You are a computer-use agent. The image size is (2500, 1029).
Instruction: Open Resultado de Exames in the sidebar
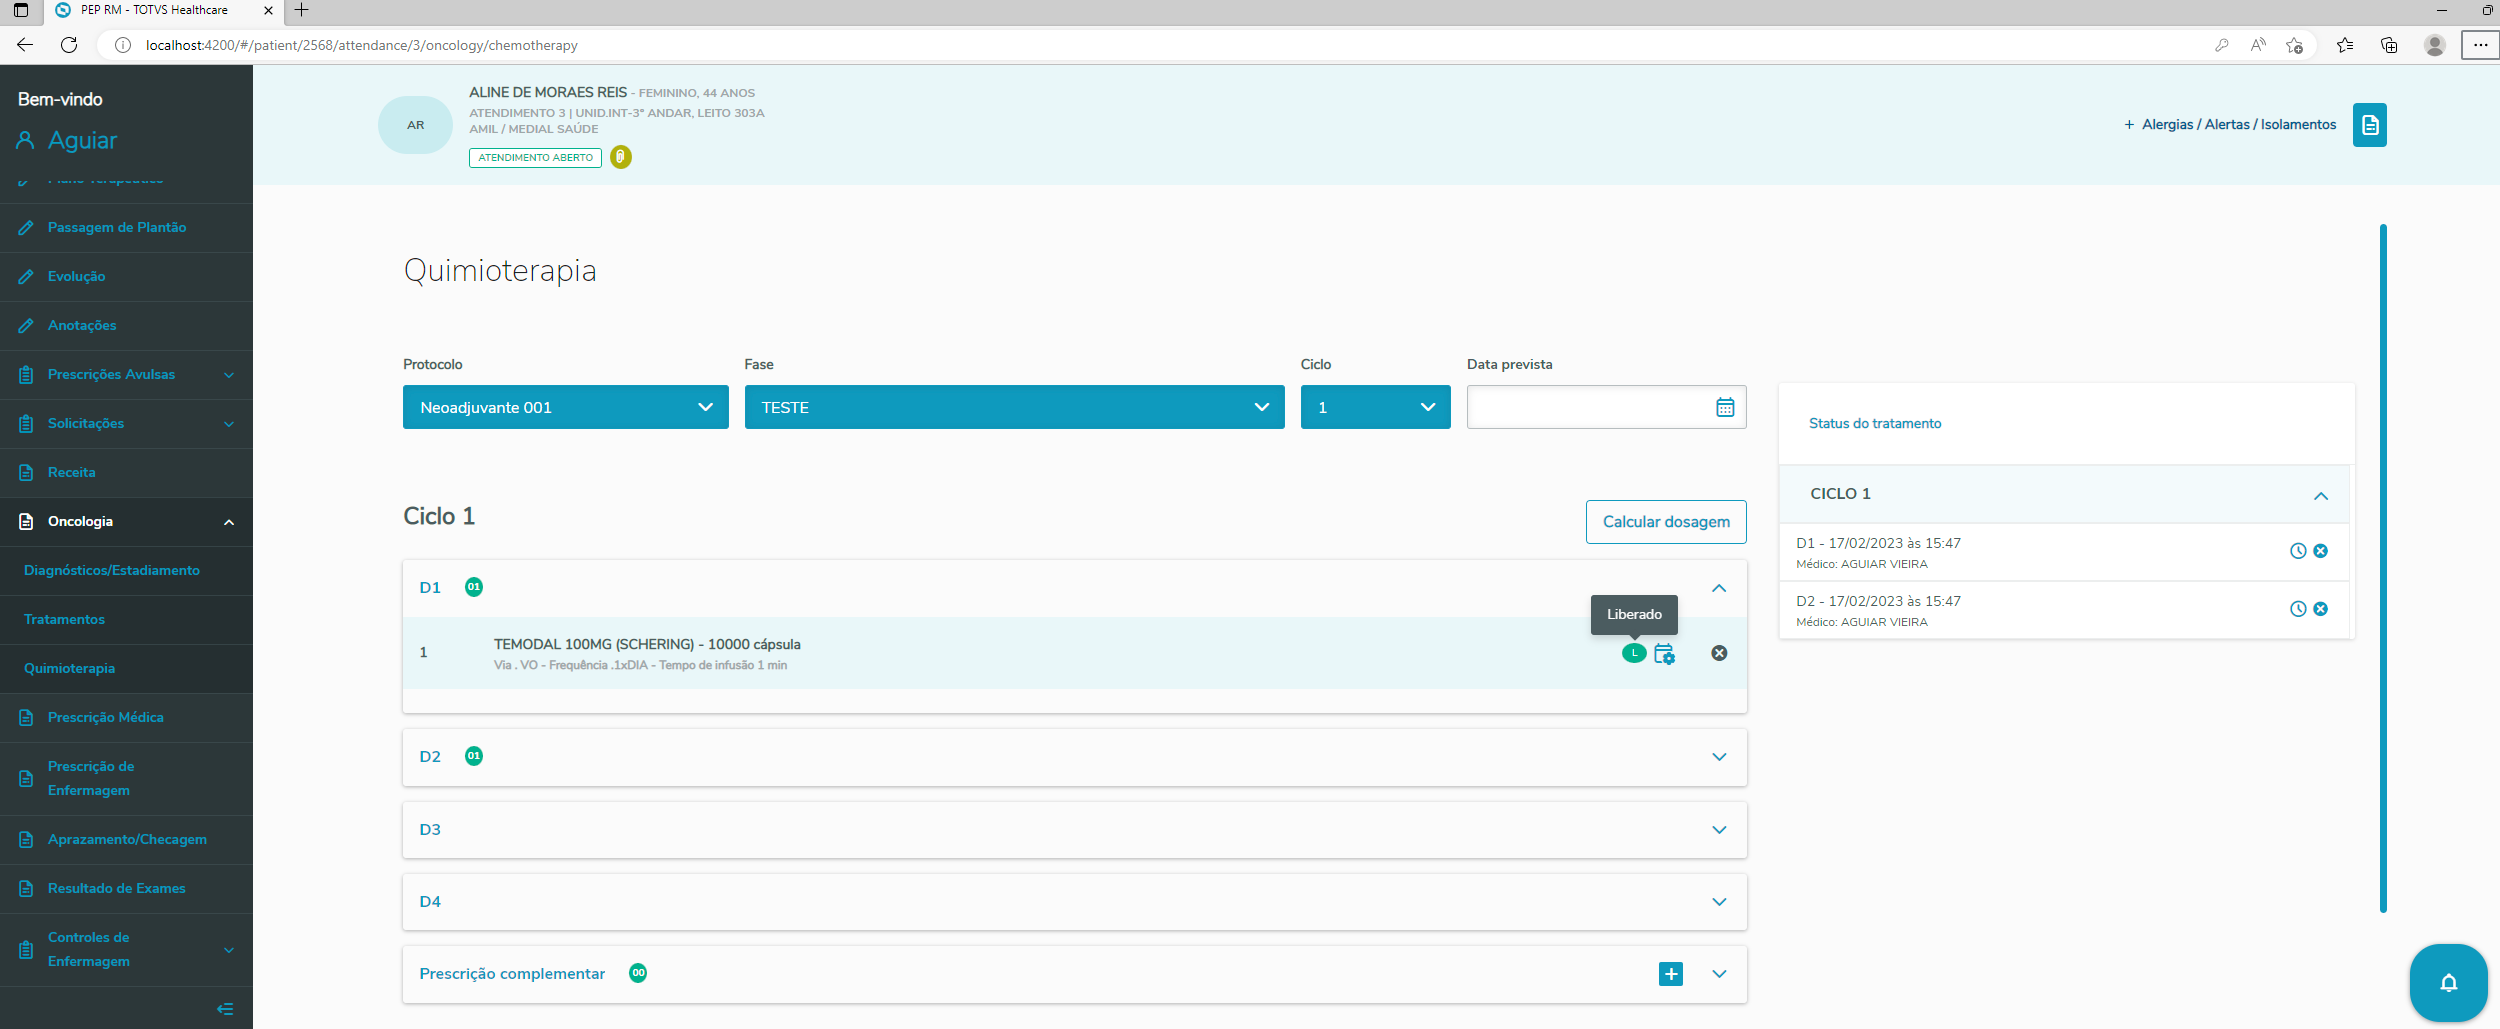coord(126,889)
